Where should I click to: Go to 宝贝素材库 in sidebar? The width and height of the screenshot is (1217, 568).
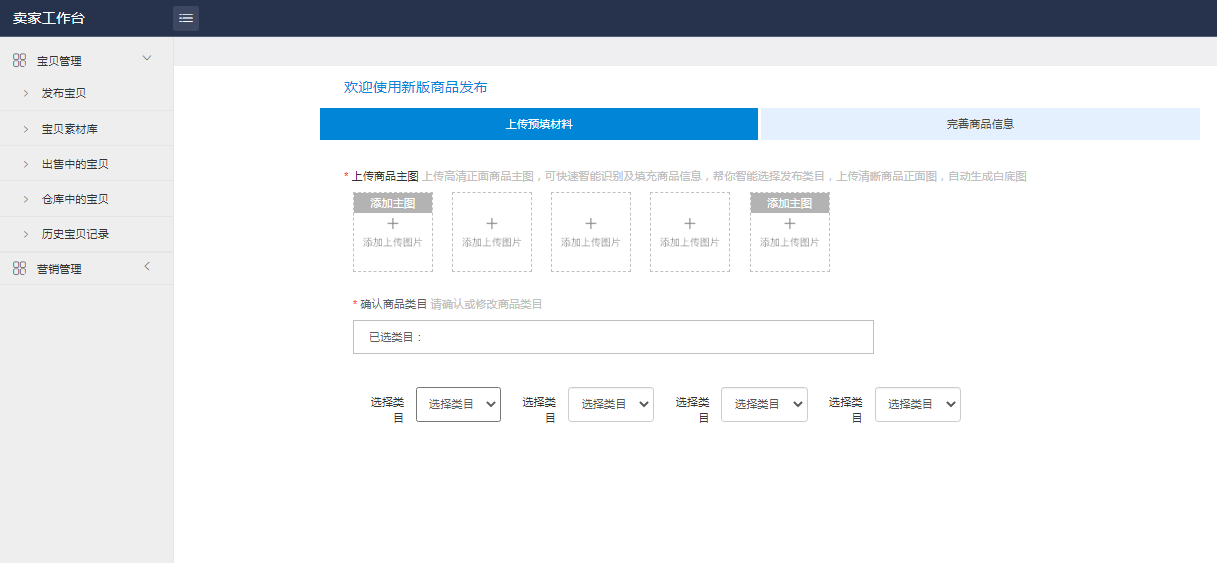tap(69, 129)
